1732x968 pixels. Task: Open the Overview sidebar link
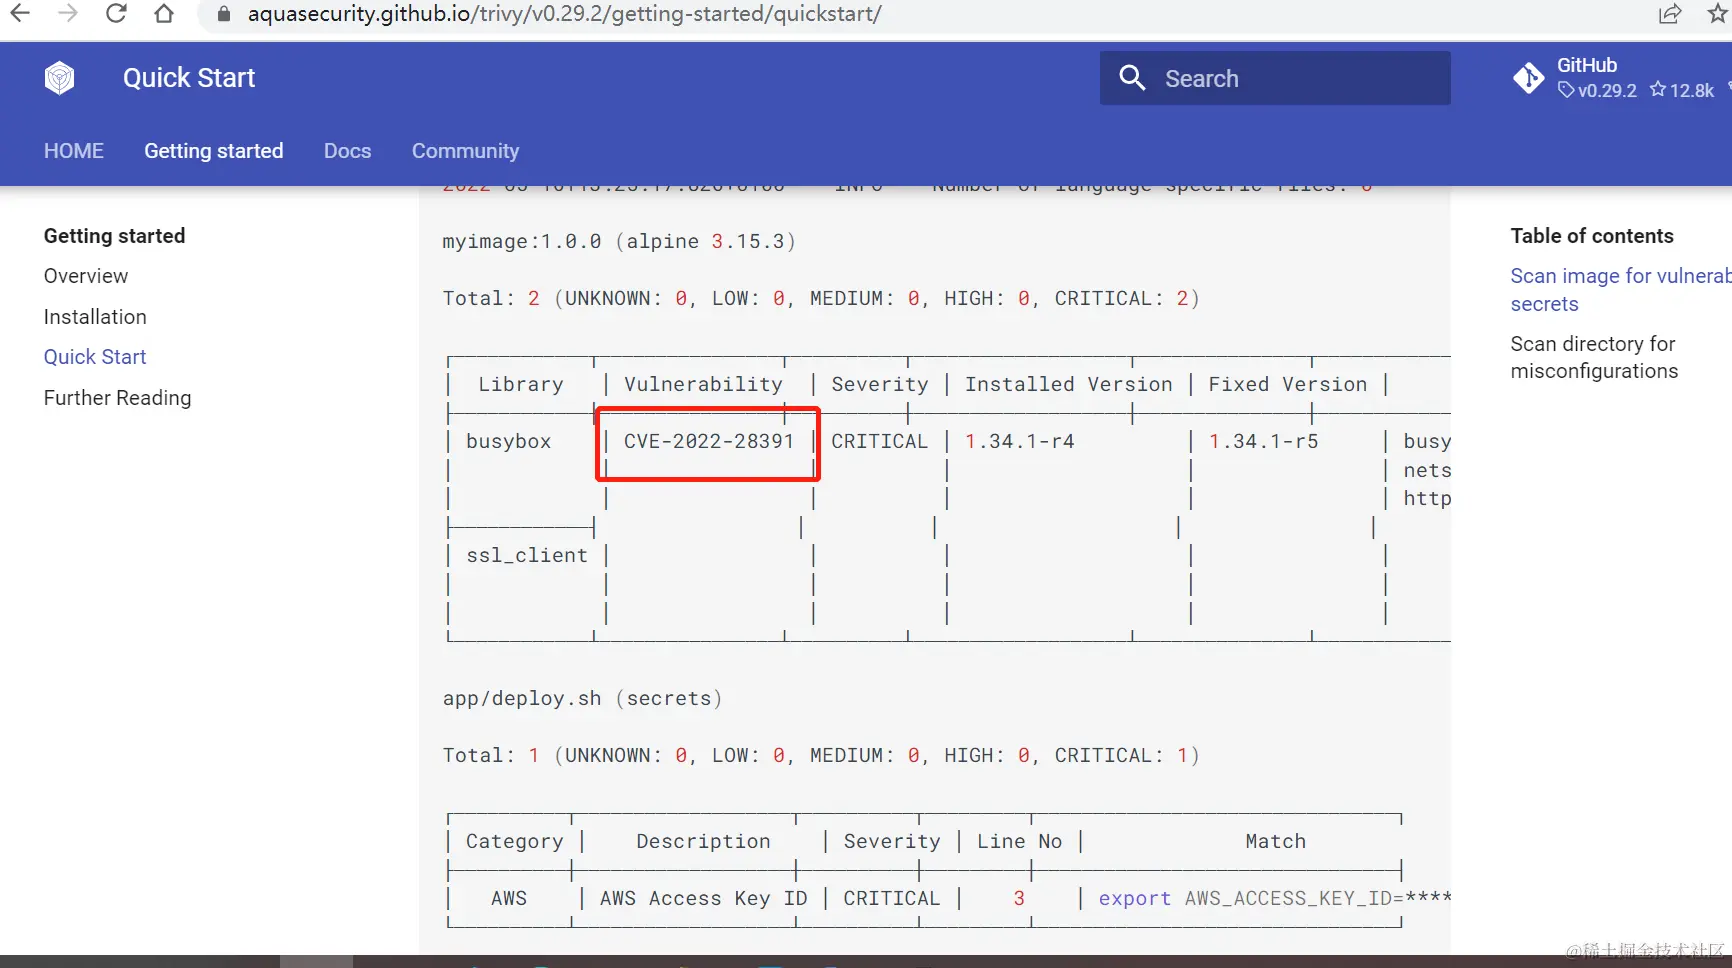point(86,276)
